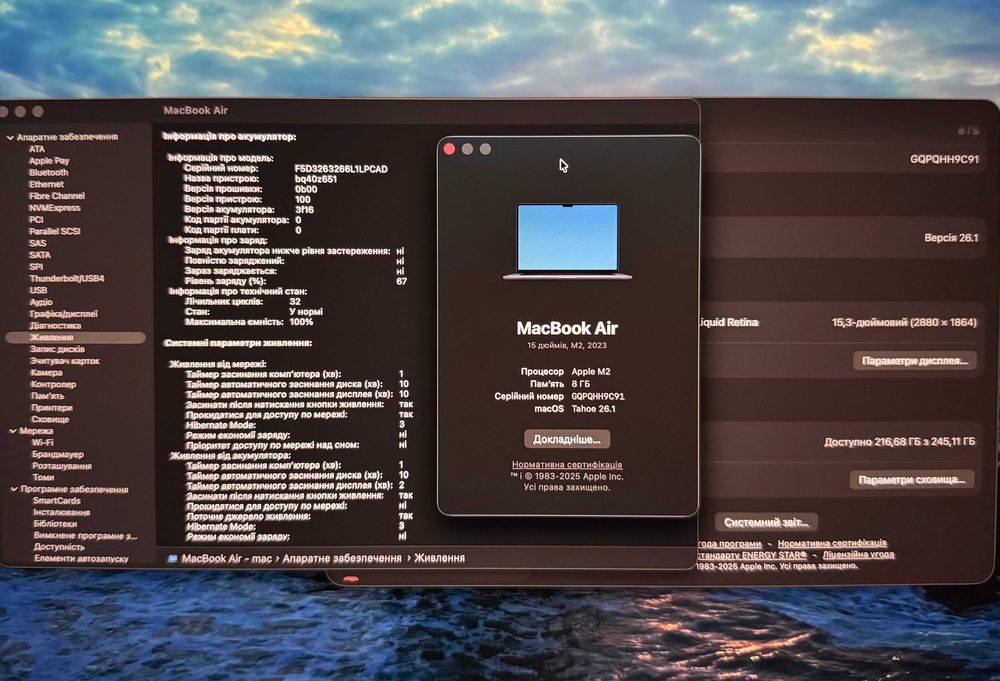Select Доступність in the sidebar
Image resolution: width=1000 pixels, height=681 pixels.
(59, 547)
